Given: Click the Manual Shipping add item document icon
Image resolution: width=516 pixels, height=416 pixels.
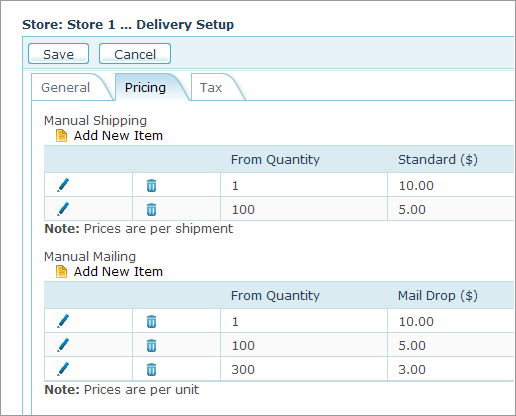Looking at the screenshot, I should click(x=61, y=136).
